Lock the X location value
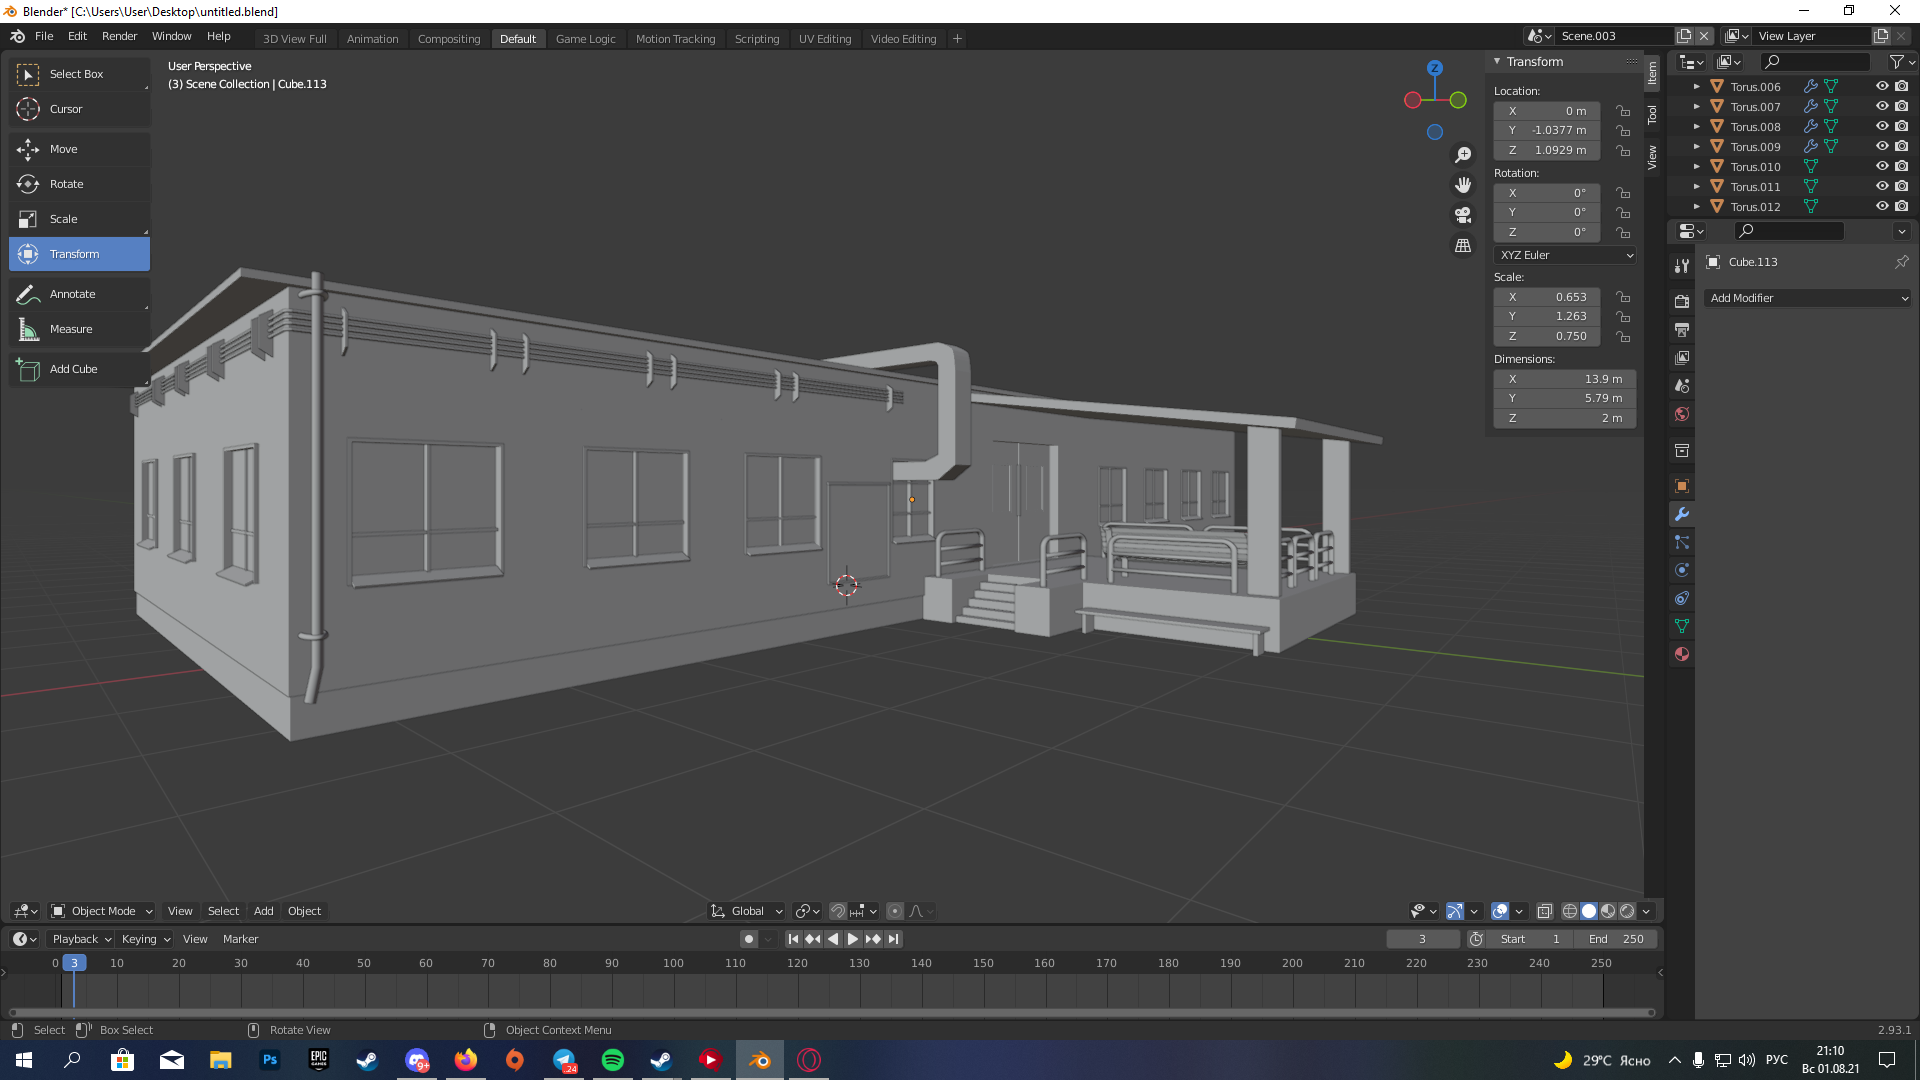 [x=1623, y=111]
